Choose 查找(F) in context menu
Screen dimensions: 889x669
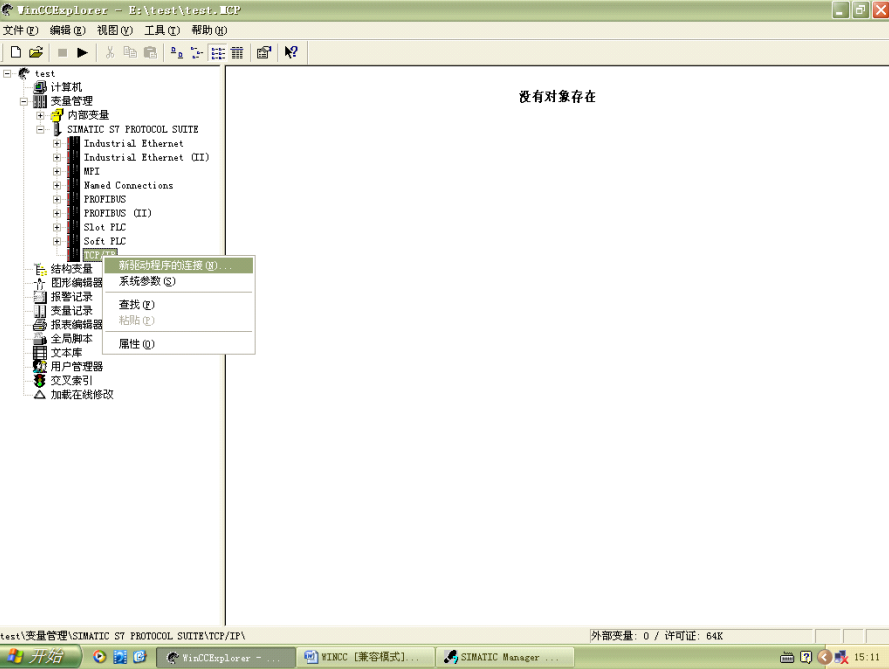(179, 304)
